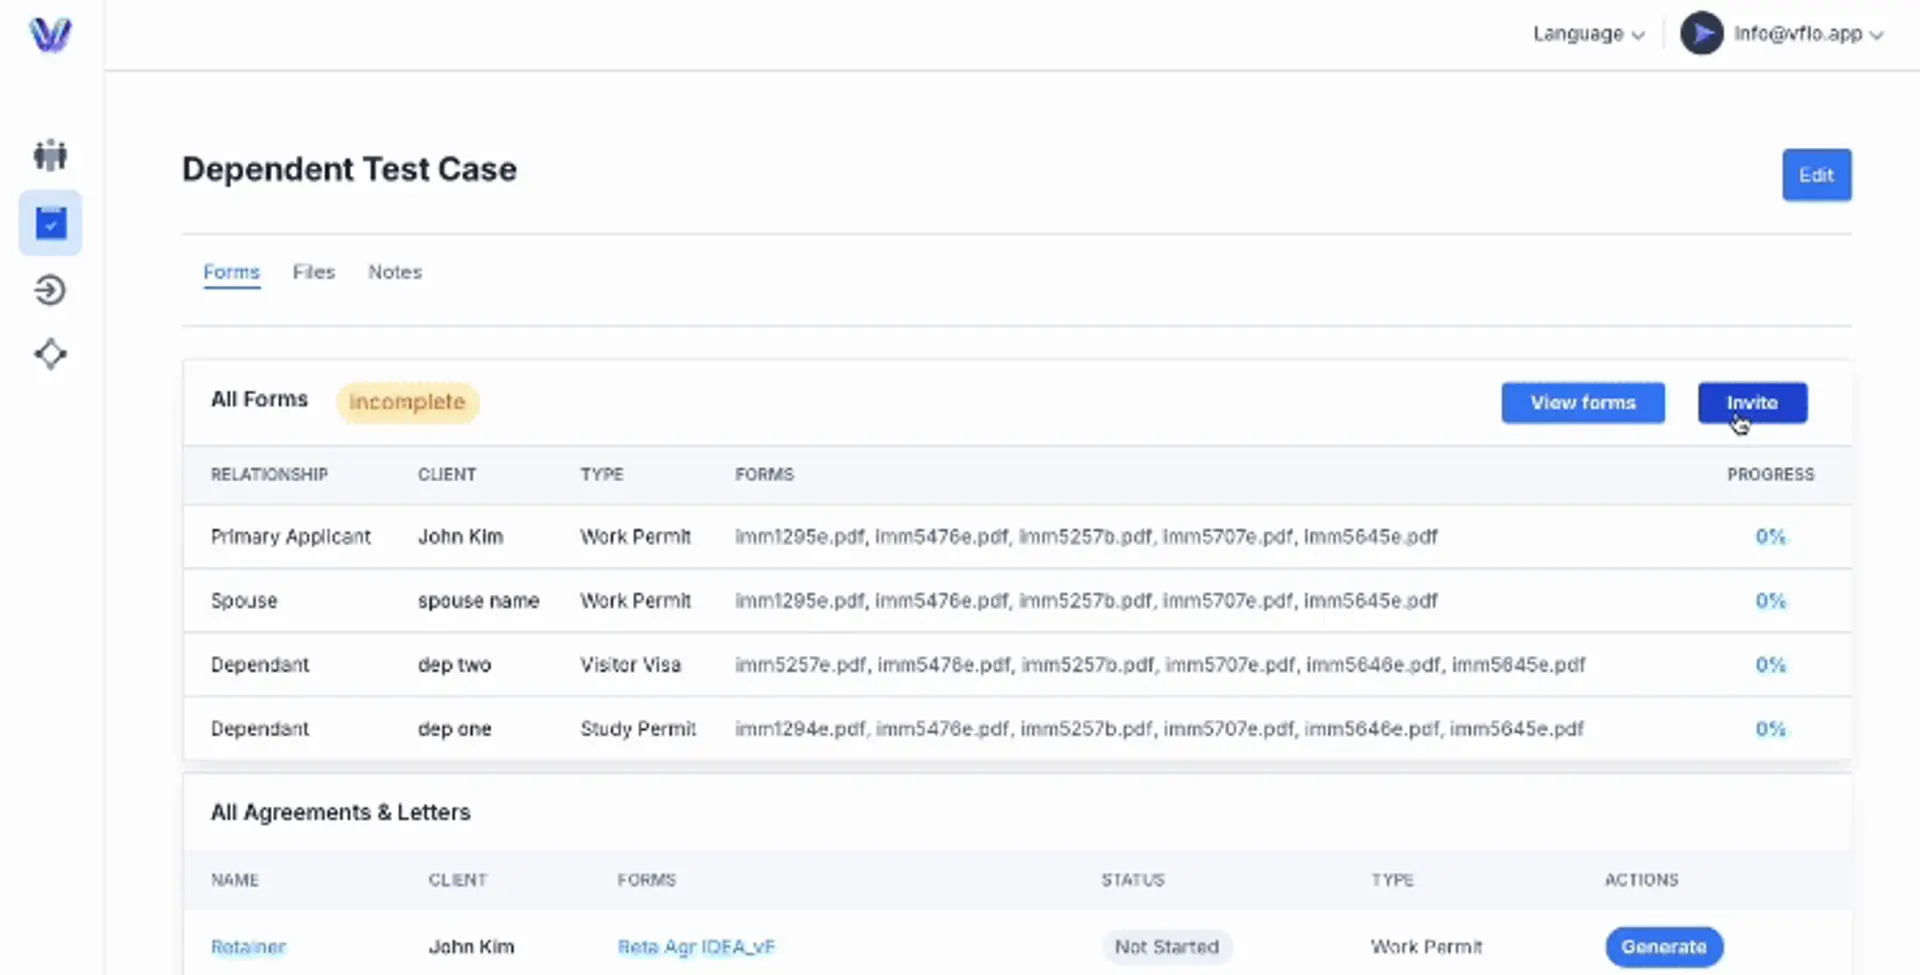This screenshot has width=1920, height=975.
Task: Click the PROGRESS column header
Action: (1770, 475)
